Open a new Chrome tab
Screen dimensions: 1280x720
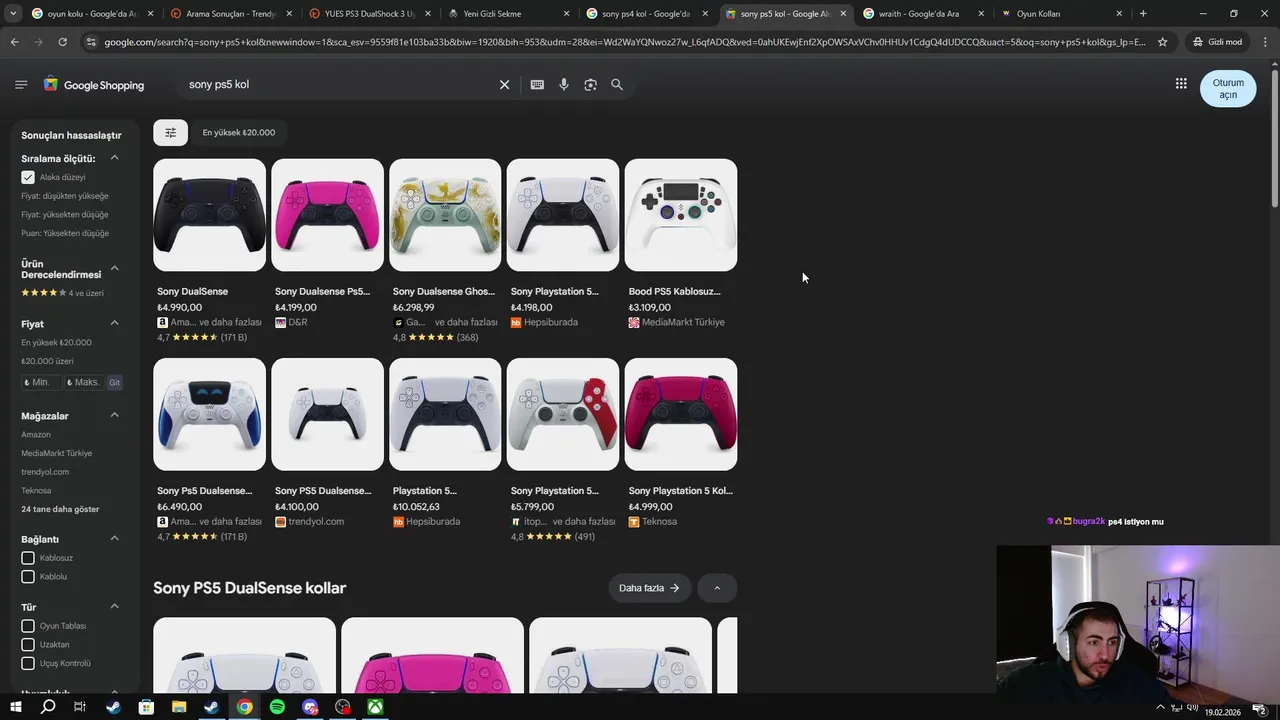tap(1143, 14)
